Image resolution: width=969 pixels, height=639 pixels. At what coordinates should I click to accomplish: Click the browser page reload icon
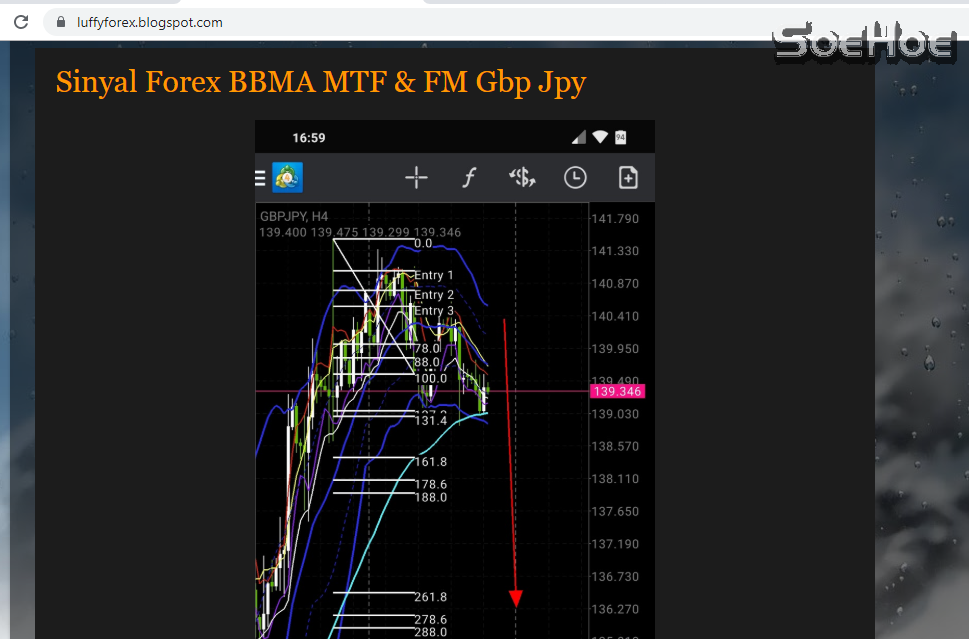point(20,21)
